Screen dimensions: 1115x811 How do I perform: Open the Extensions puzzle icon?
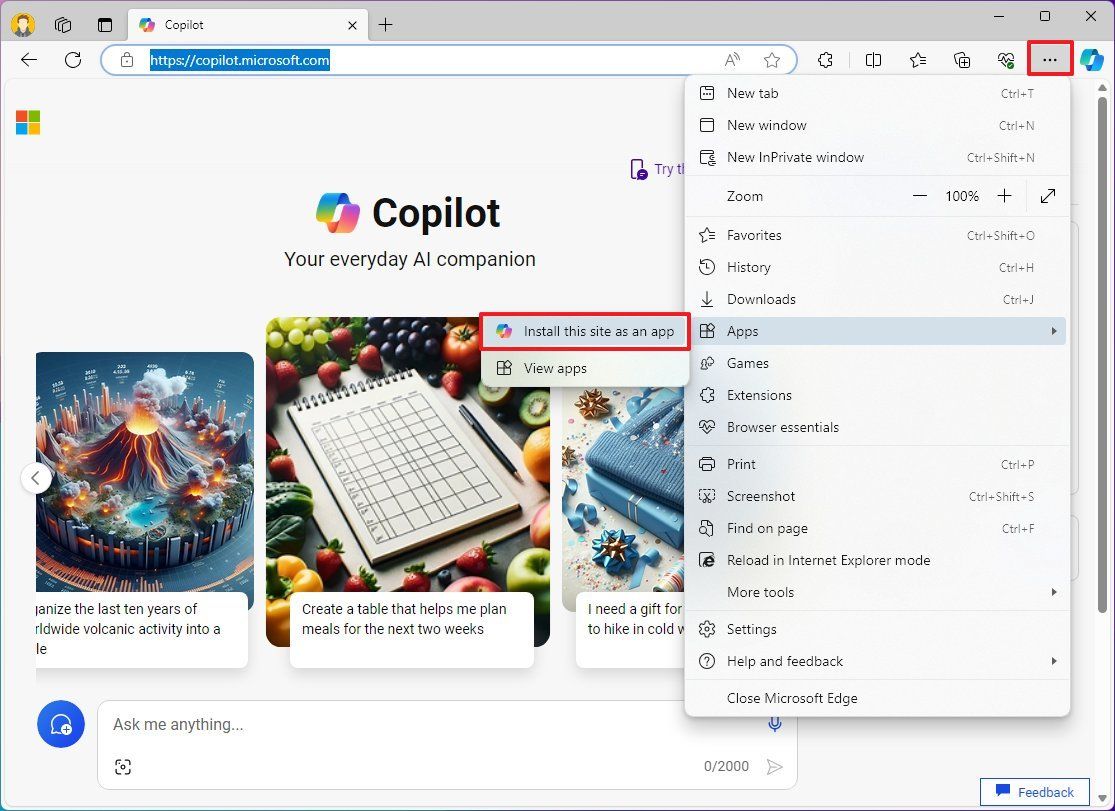825,60
